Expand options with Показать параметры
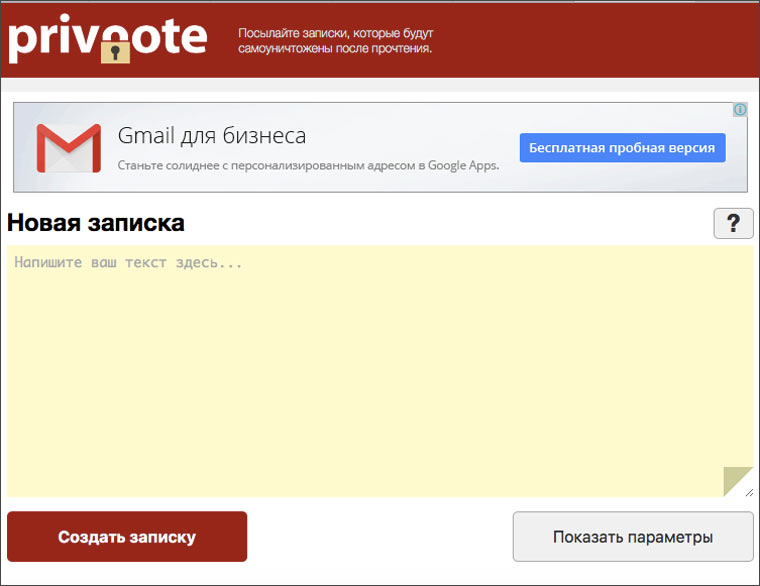Viewport: 760px width, 586px height. [633, 537]
